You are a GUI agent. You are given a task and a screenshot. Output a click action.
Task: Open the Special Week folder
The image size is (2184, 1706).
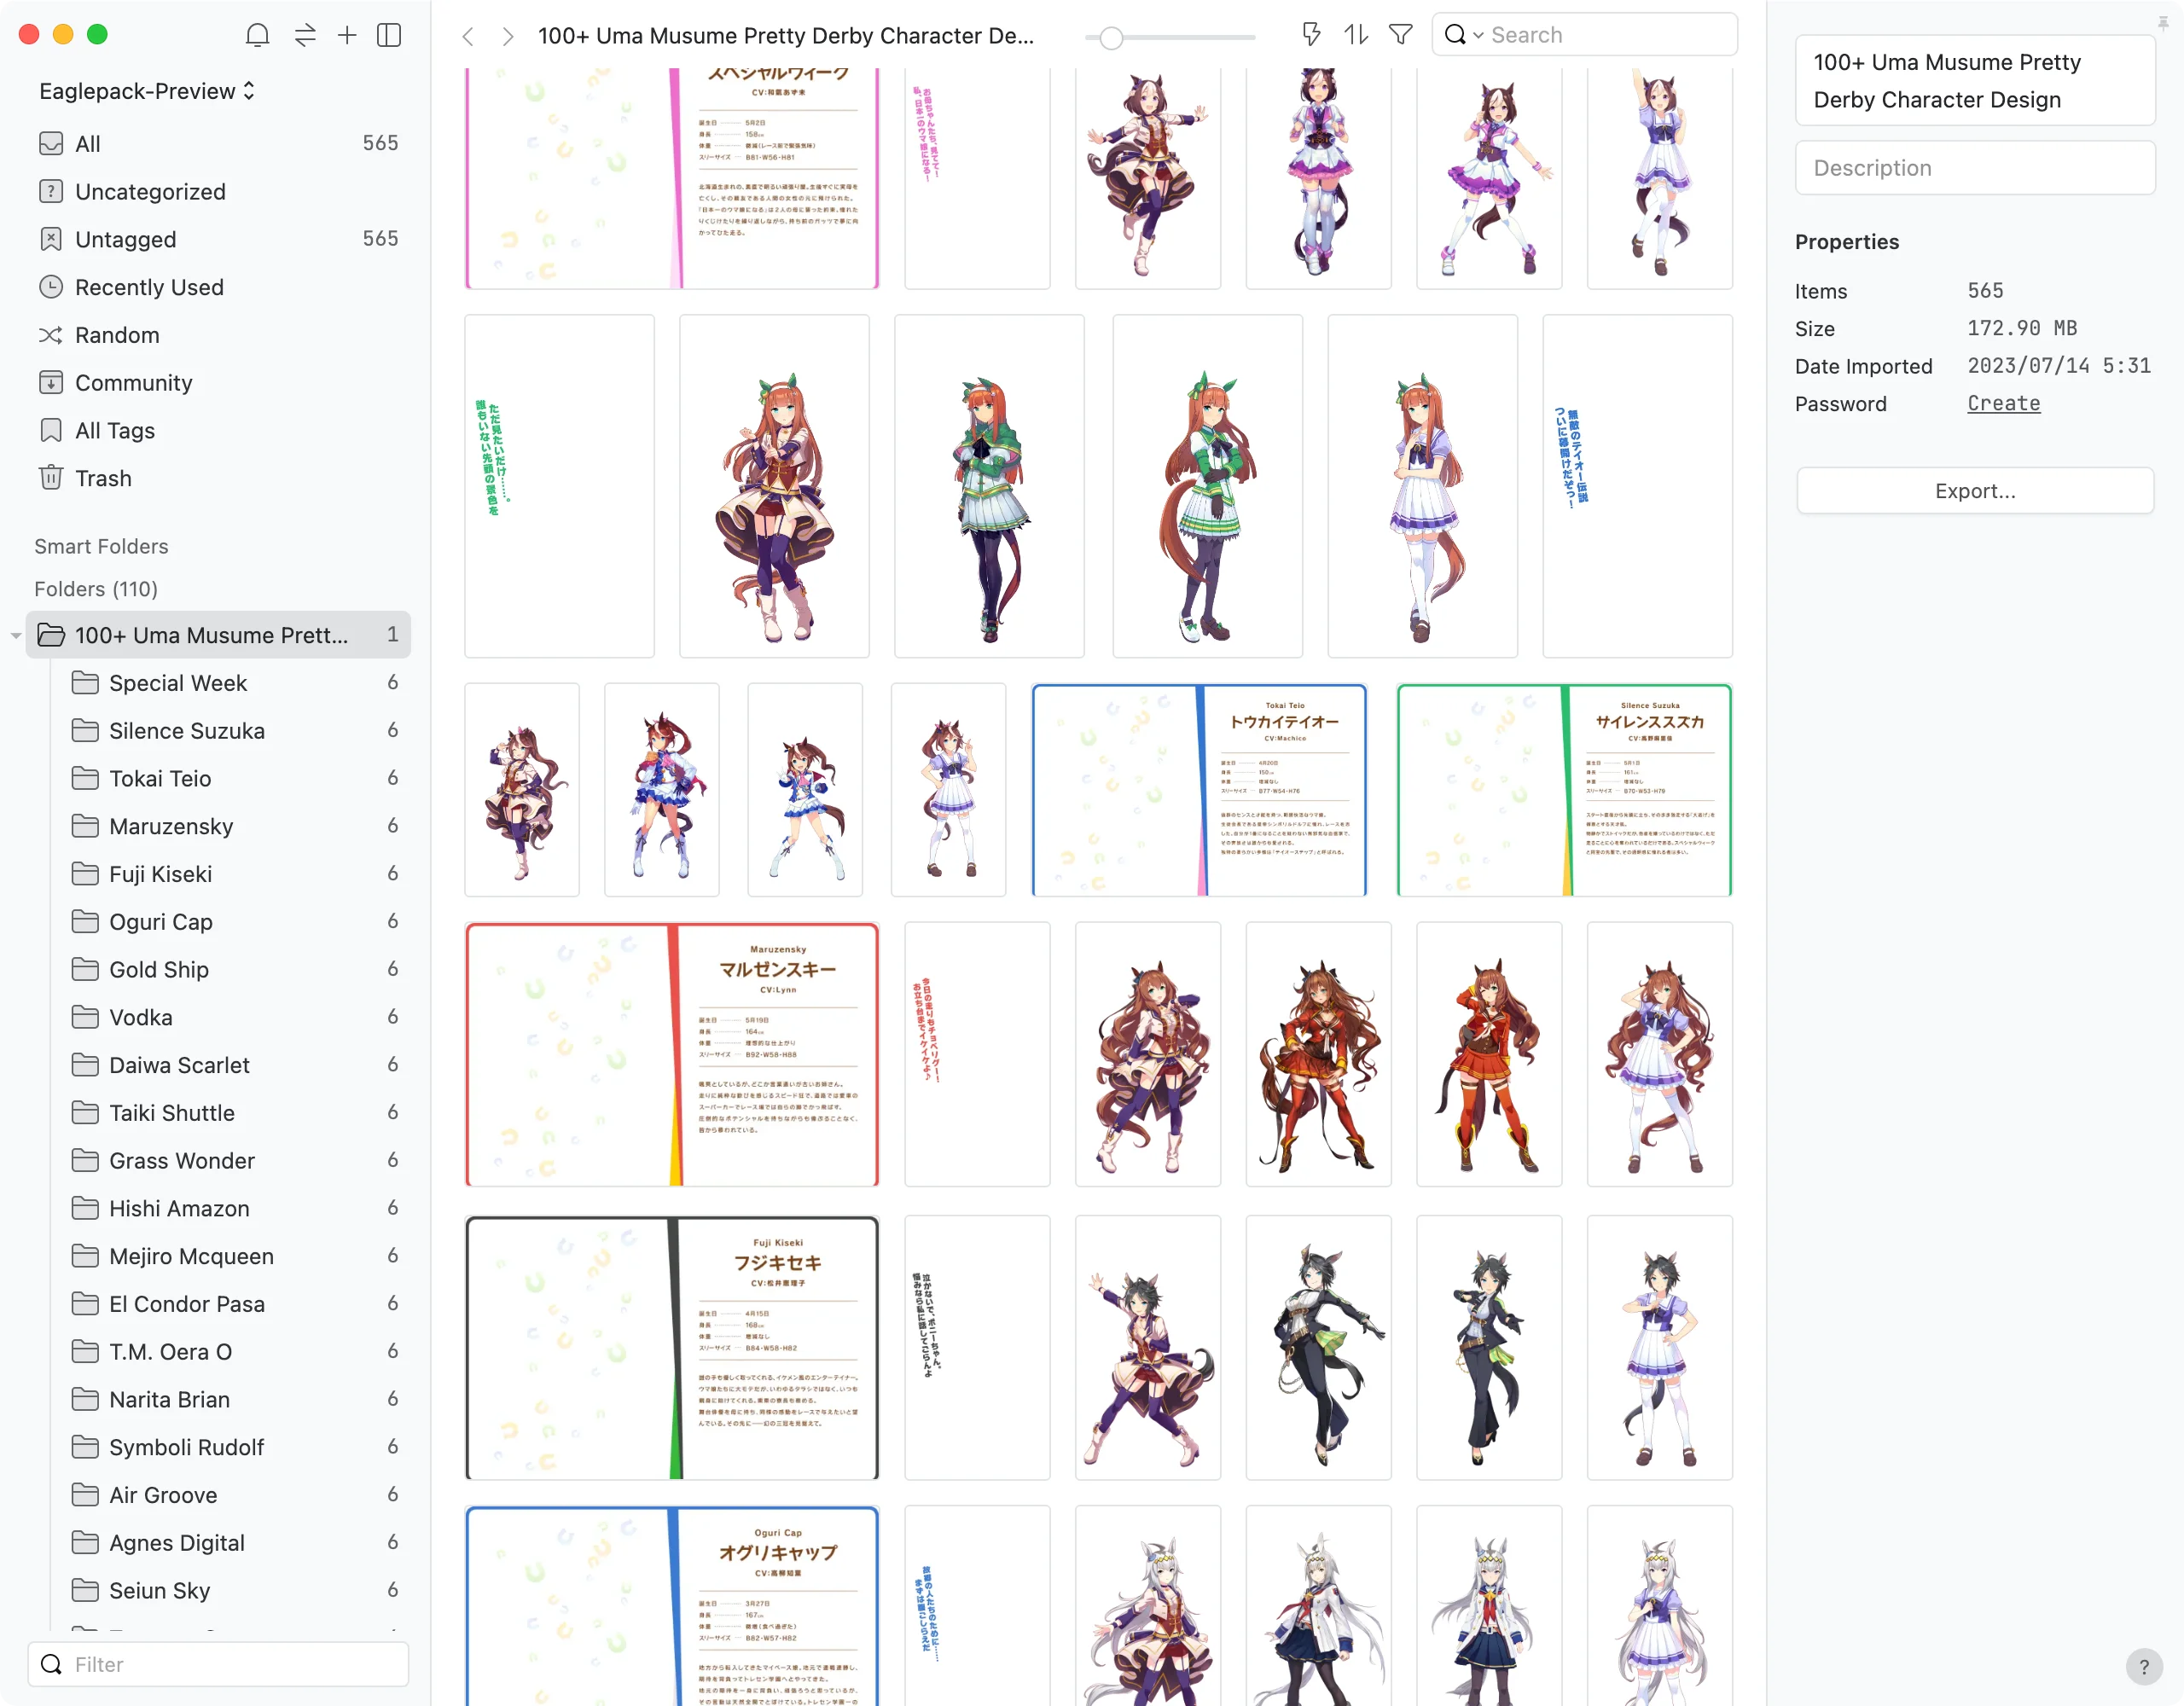click(x=235, y=683)
